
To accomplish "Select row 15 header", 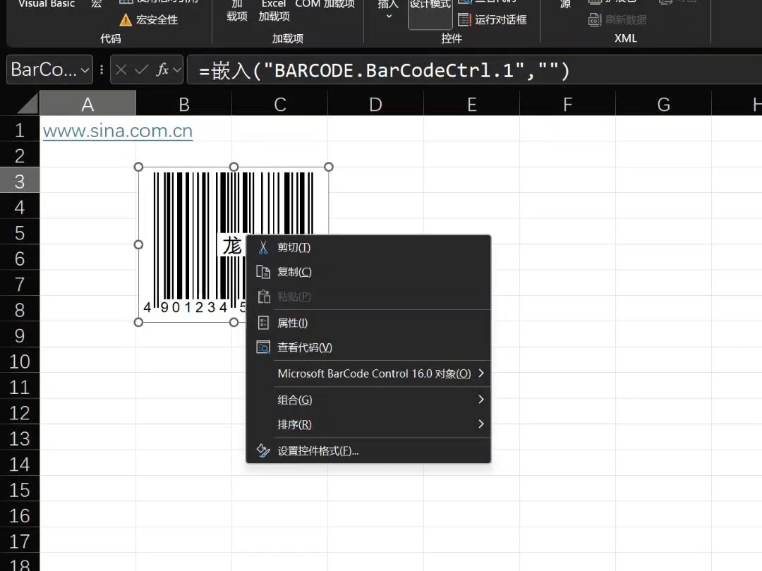I will point(19,490).
